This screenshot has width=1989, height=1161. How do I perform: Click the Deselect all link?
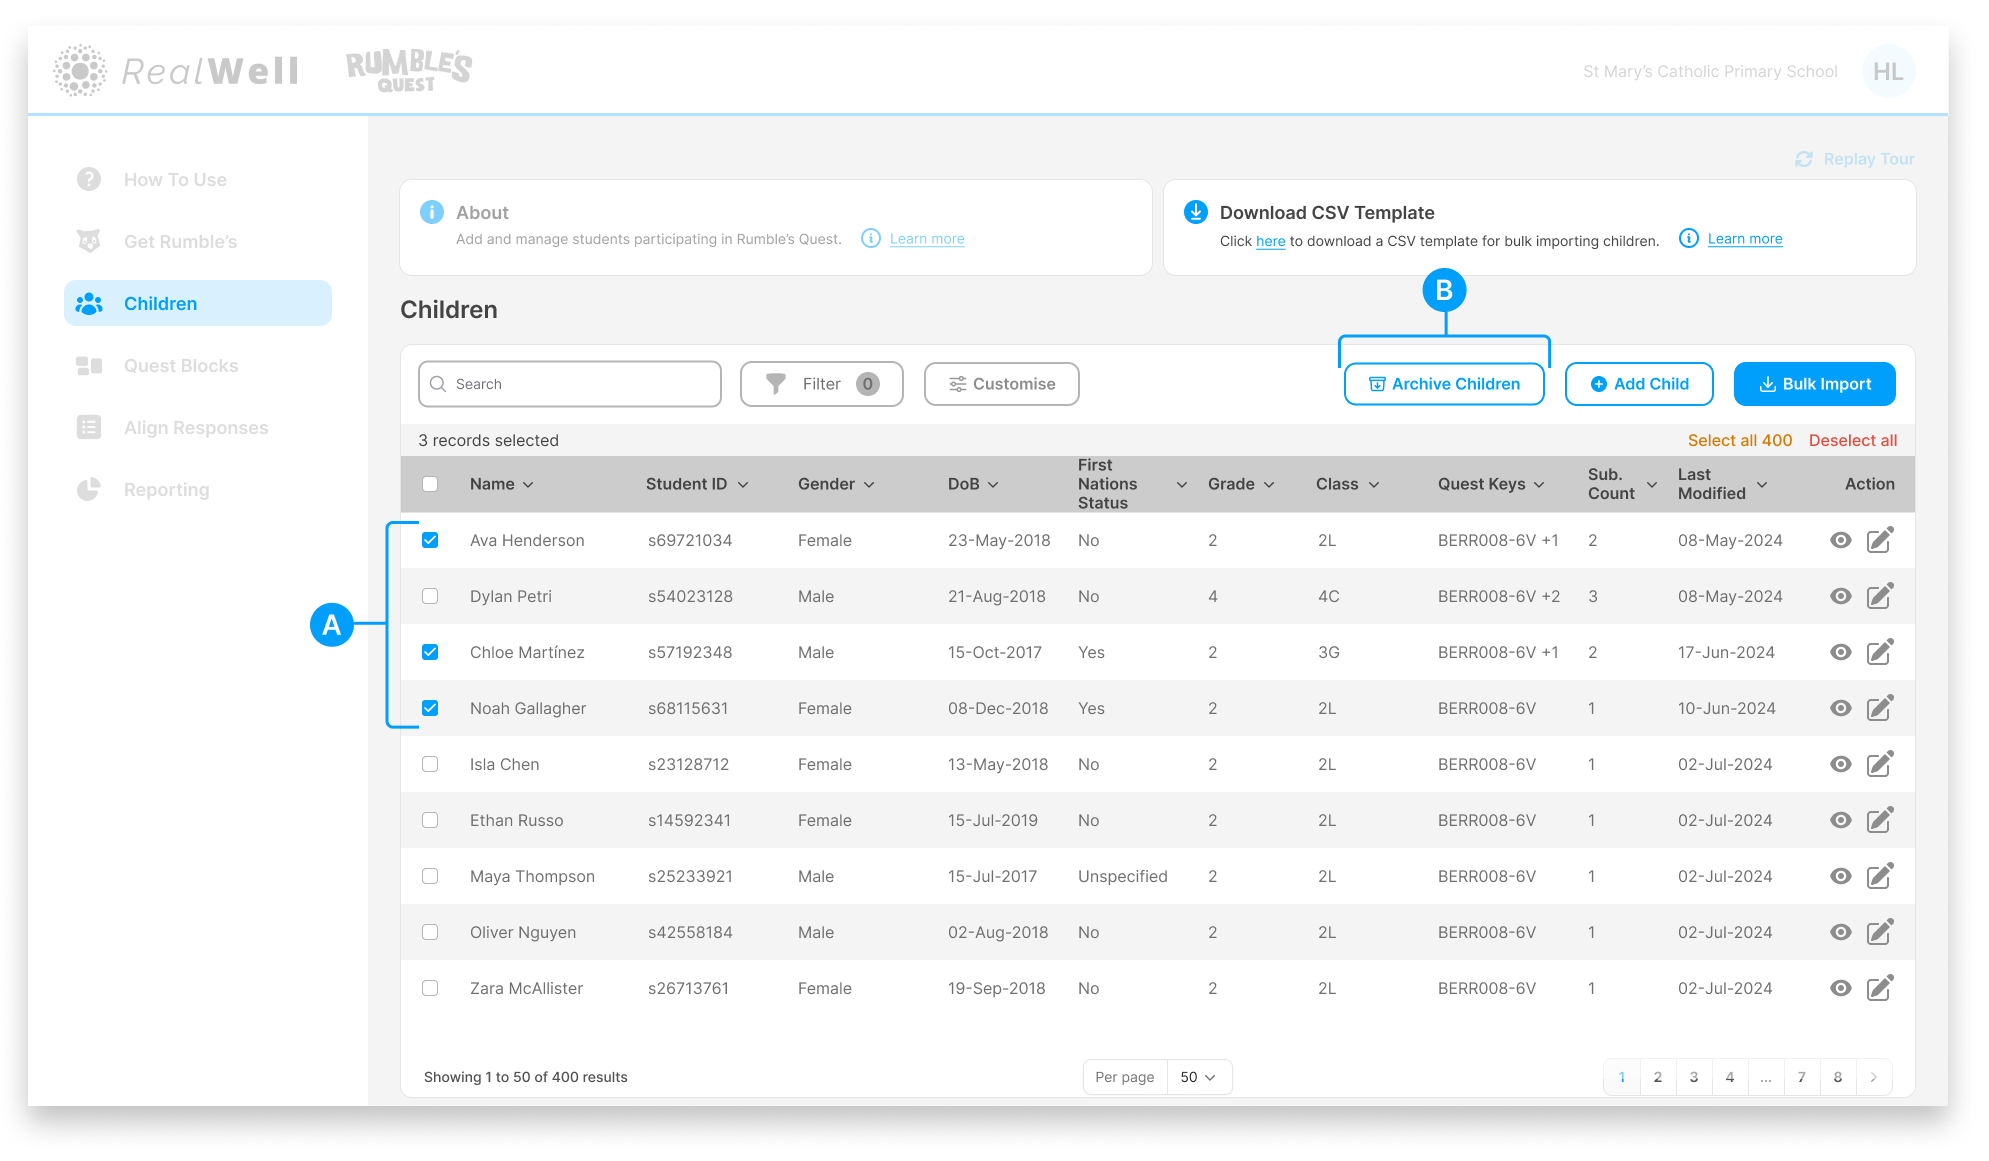coord(1852,440)
